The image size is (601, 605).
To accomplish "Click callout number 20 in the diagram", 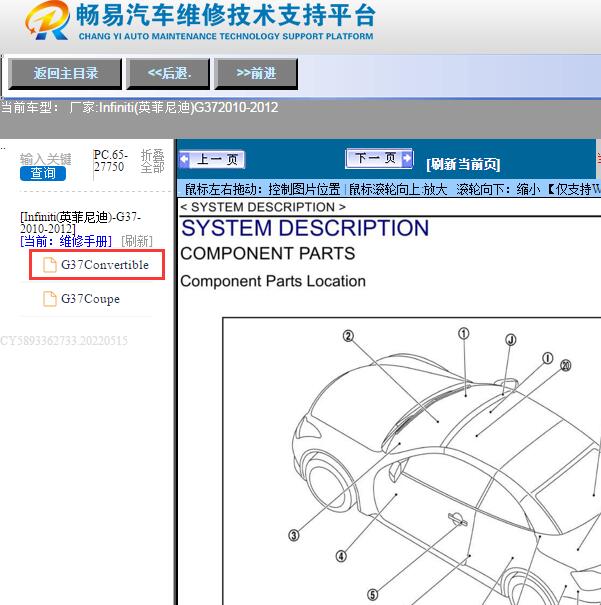I will 566,365.
